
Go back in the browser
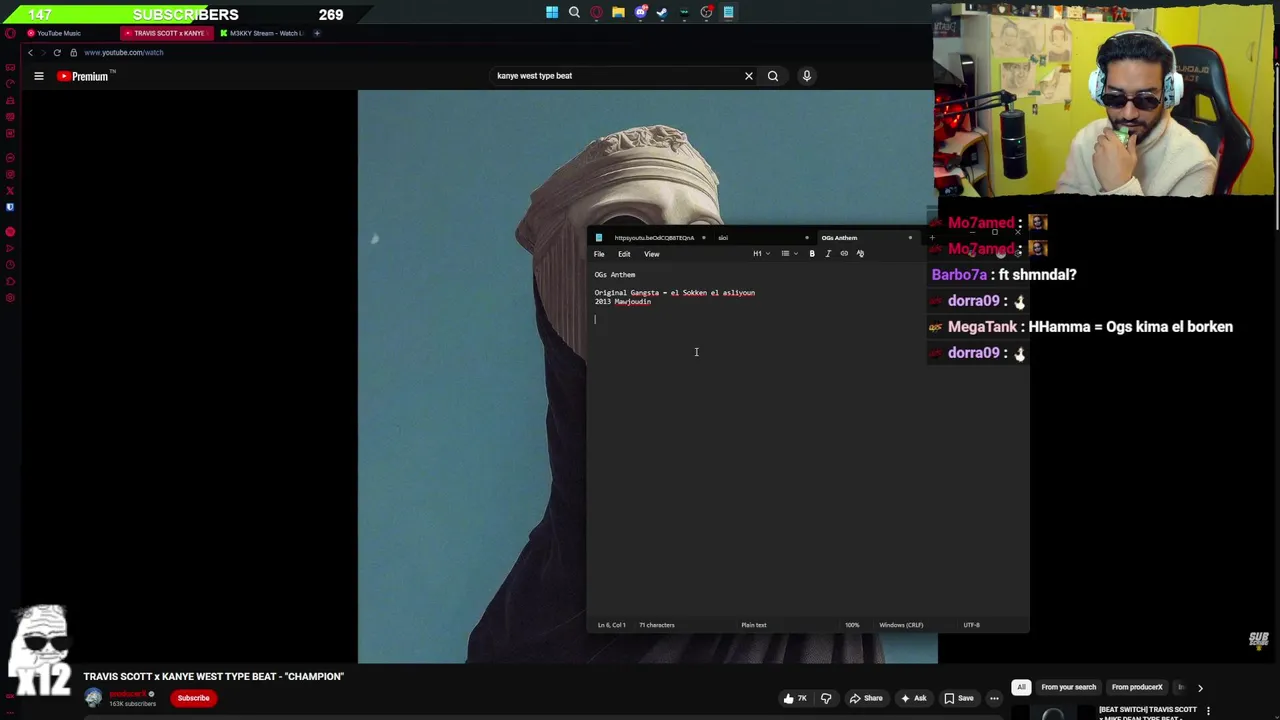30,52
